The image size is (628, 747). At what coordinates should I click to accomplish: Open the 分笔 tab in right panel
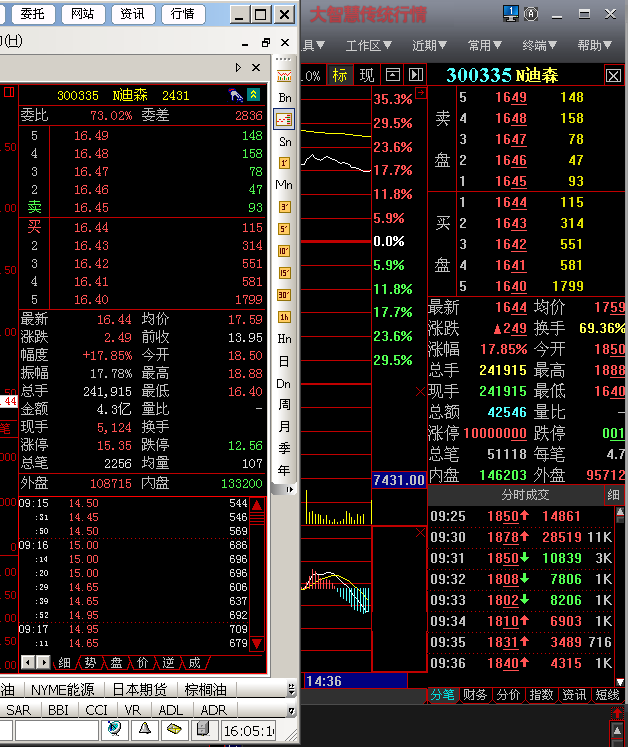pos(443,695)
